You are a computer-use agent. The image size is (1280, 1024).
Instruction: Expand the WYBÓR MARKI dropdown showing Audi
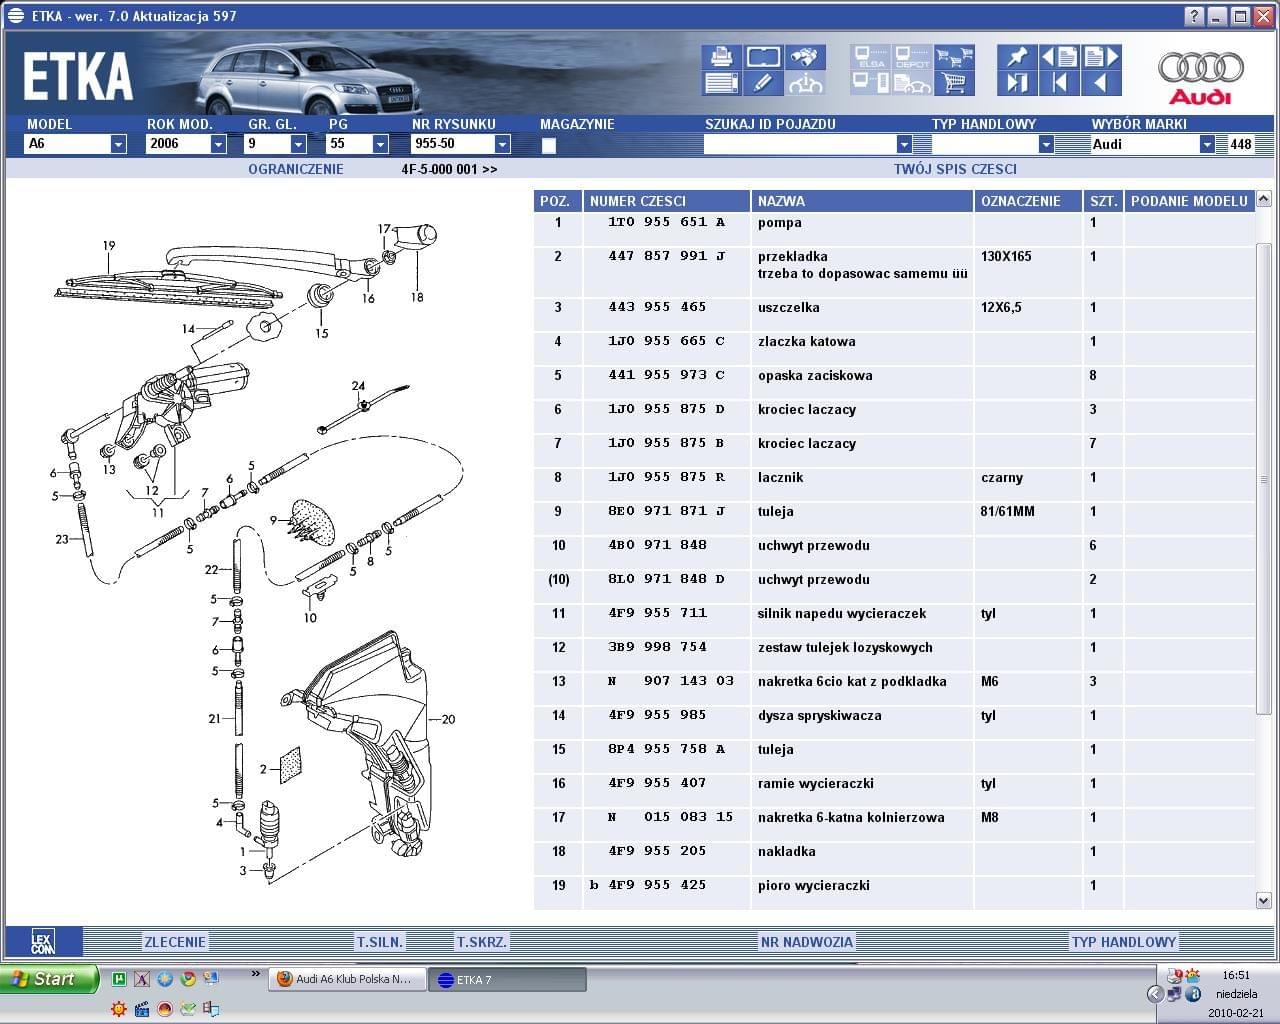1207,144
